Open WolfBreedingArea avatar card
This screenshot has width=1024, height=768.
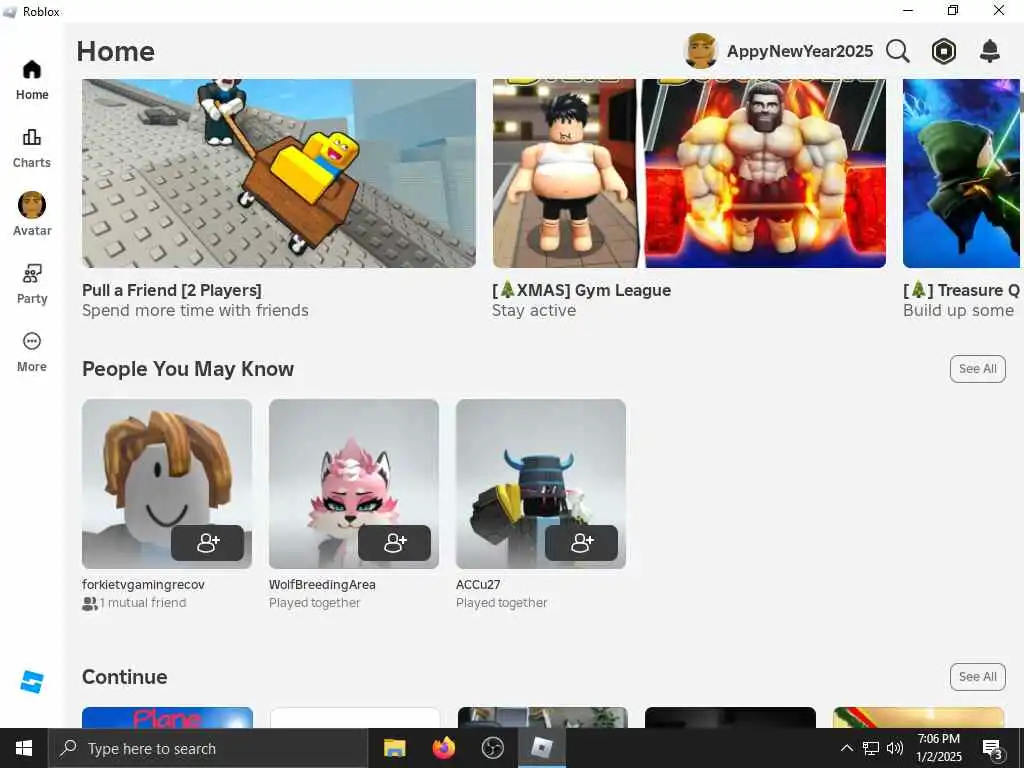[x=354, y=484]
